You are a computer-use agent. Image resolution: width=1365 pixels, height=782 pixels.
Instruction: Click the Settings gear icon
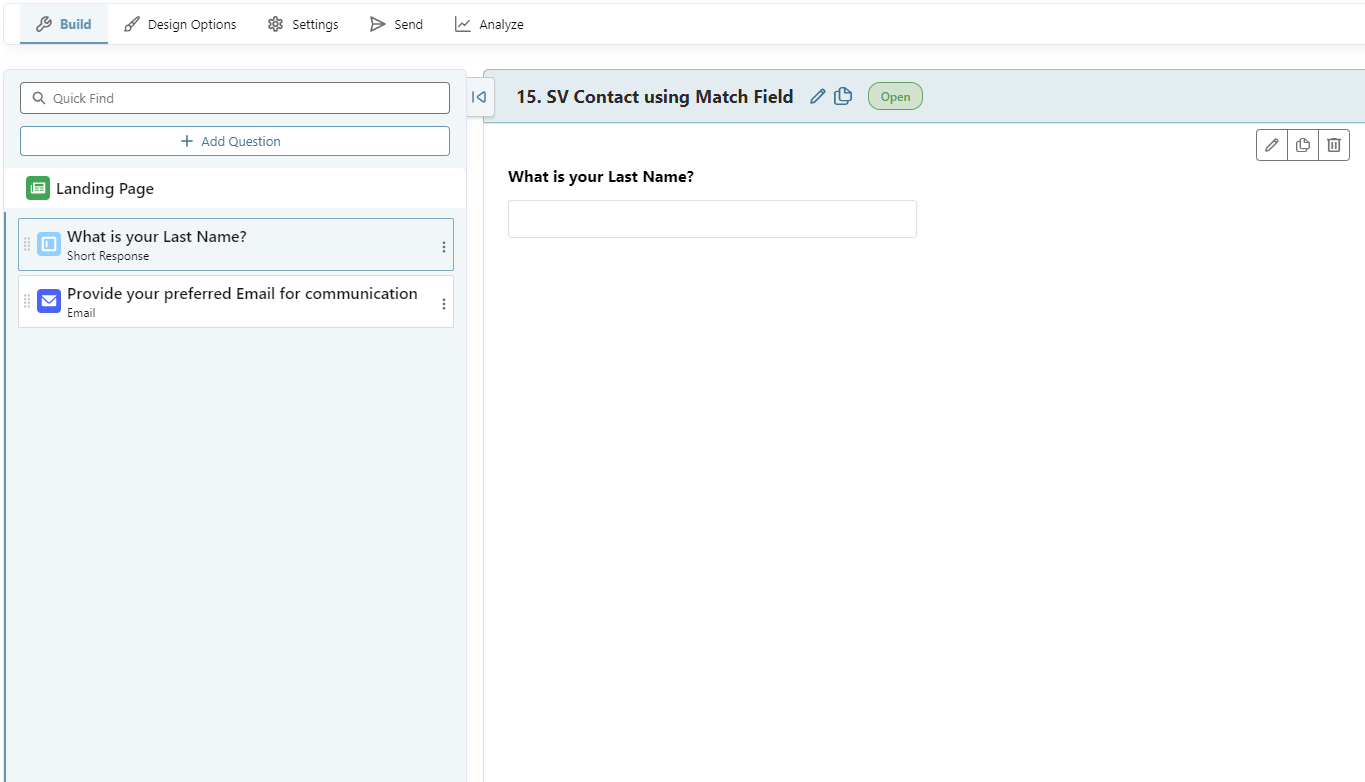[x=274, y=24]
